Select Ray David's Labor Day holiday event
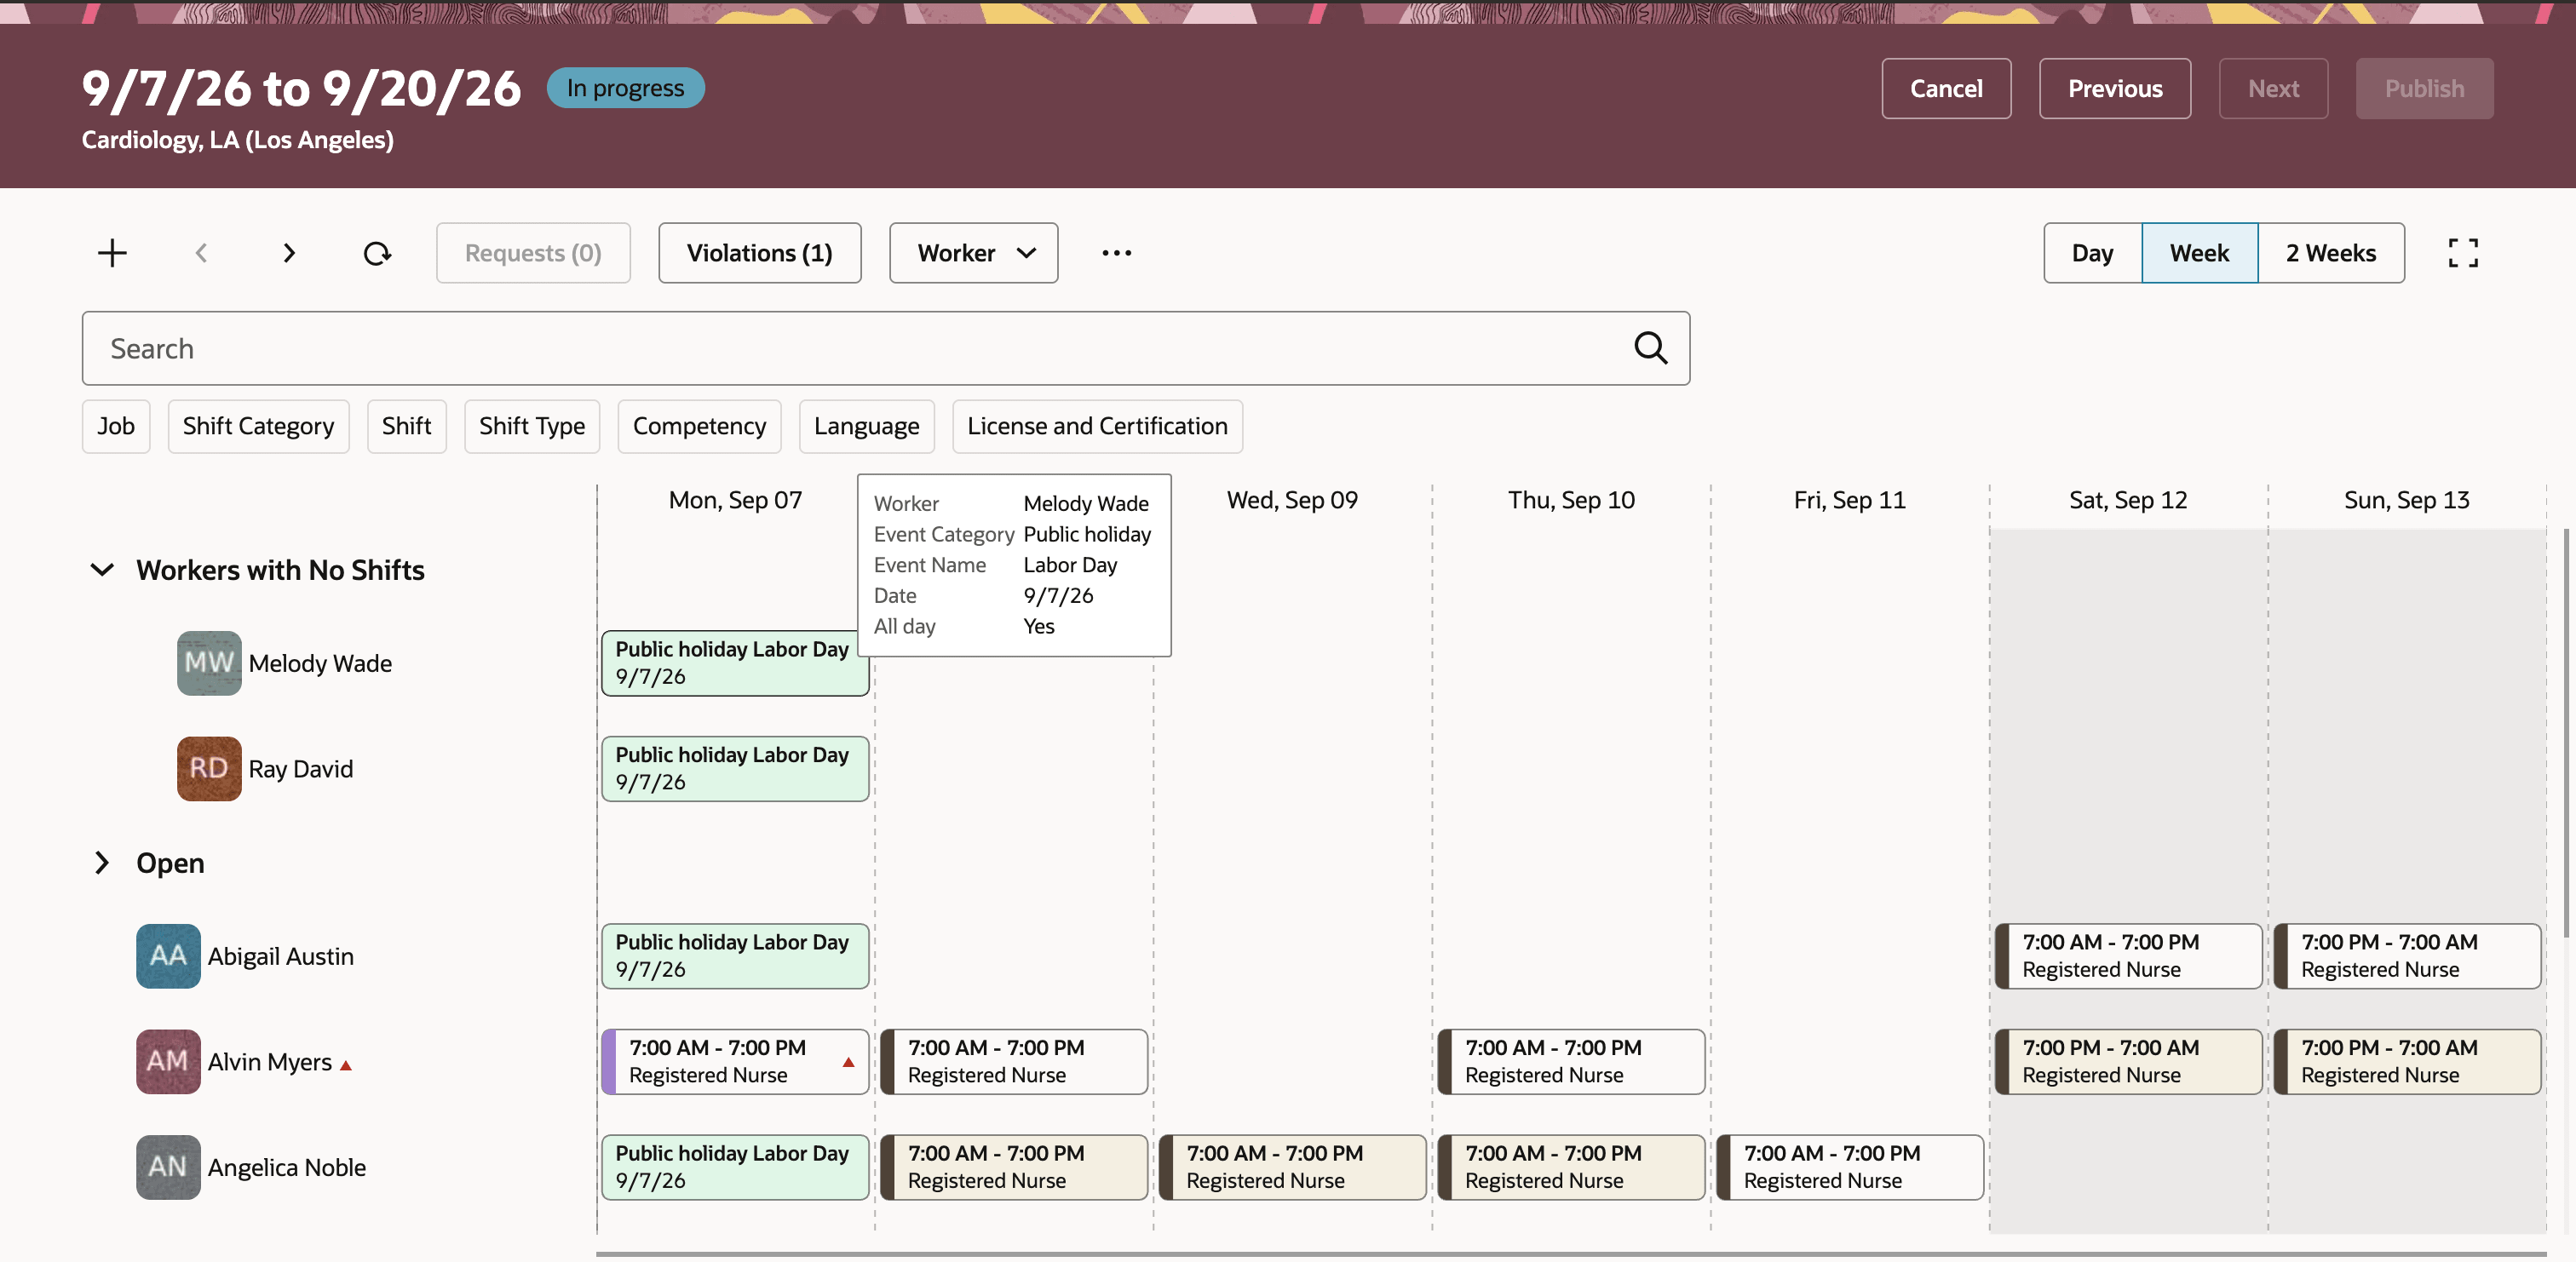This screenshot has width=2576, height=1262. [735, 769]
